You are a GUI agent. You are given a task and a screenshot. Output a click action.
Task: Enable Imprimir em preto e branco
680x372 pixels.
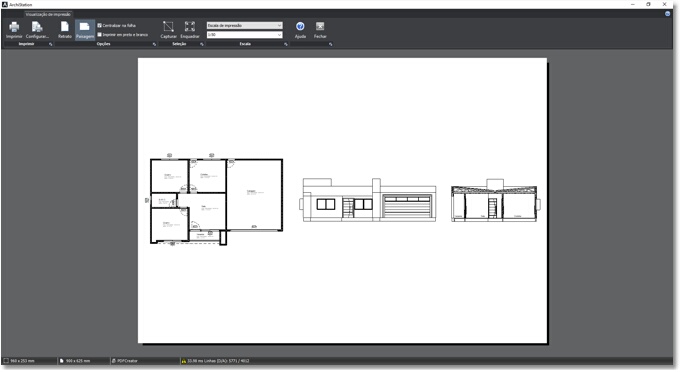[99, 35]
